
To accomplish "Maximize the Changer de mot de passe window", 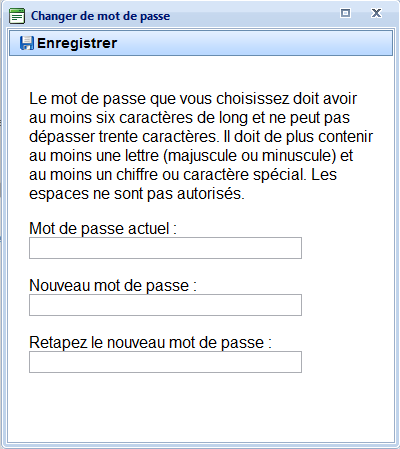I will 345,13.
